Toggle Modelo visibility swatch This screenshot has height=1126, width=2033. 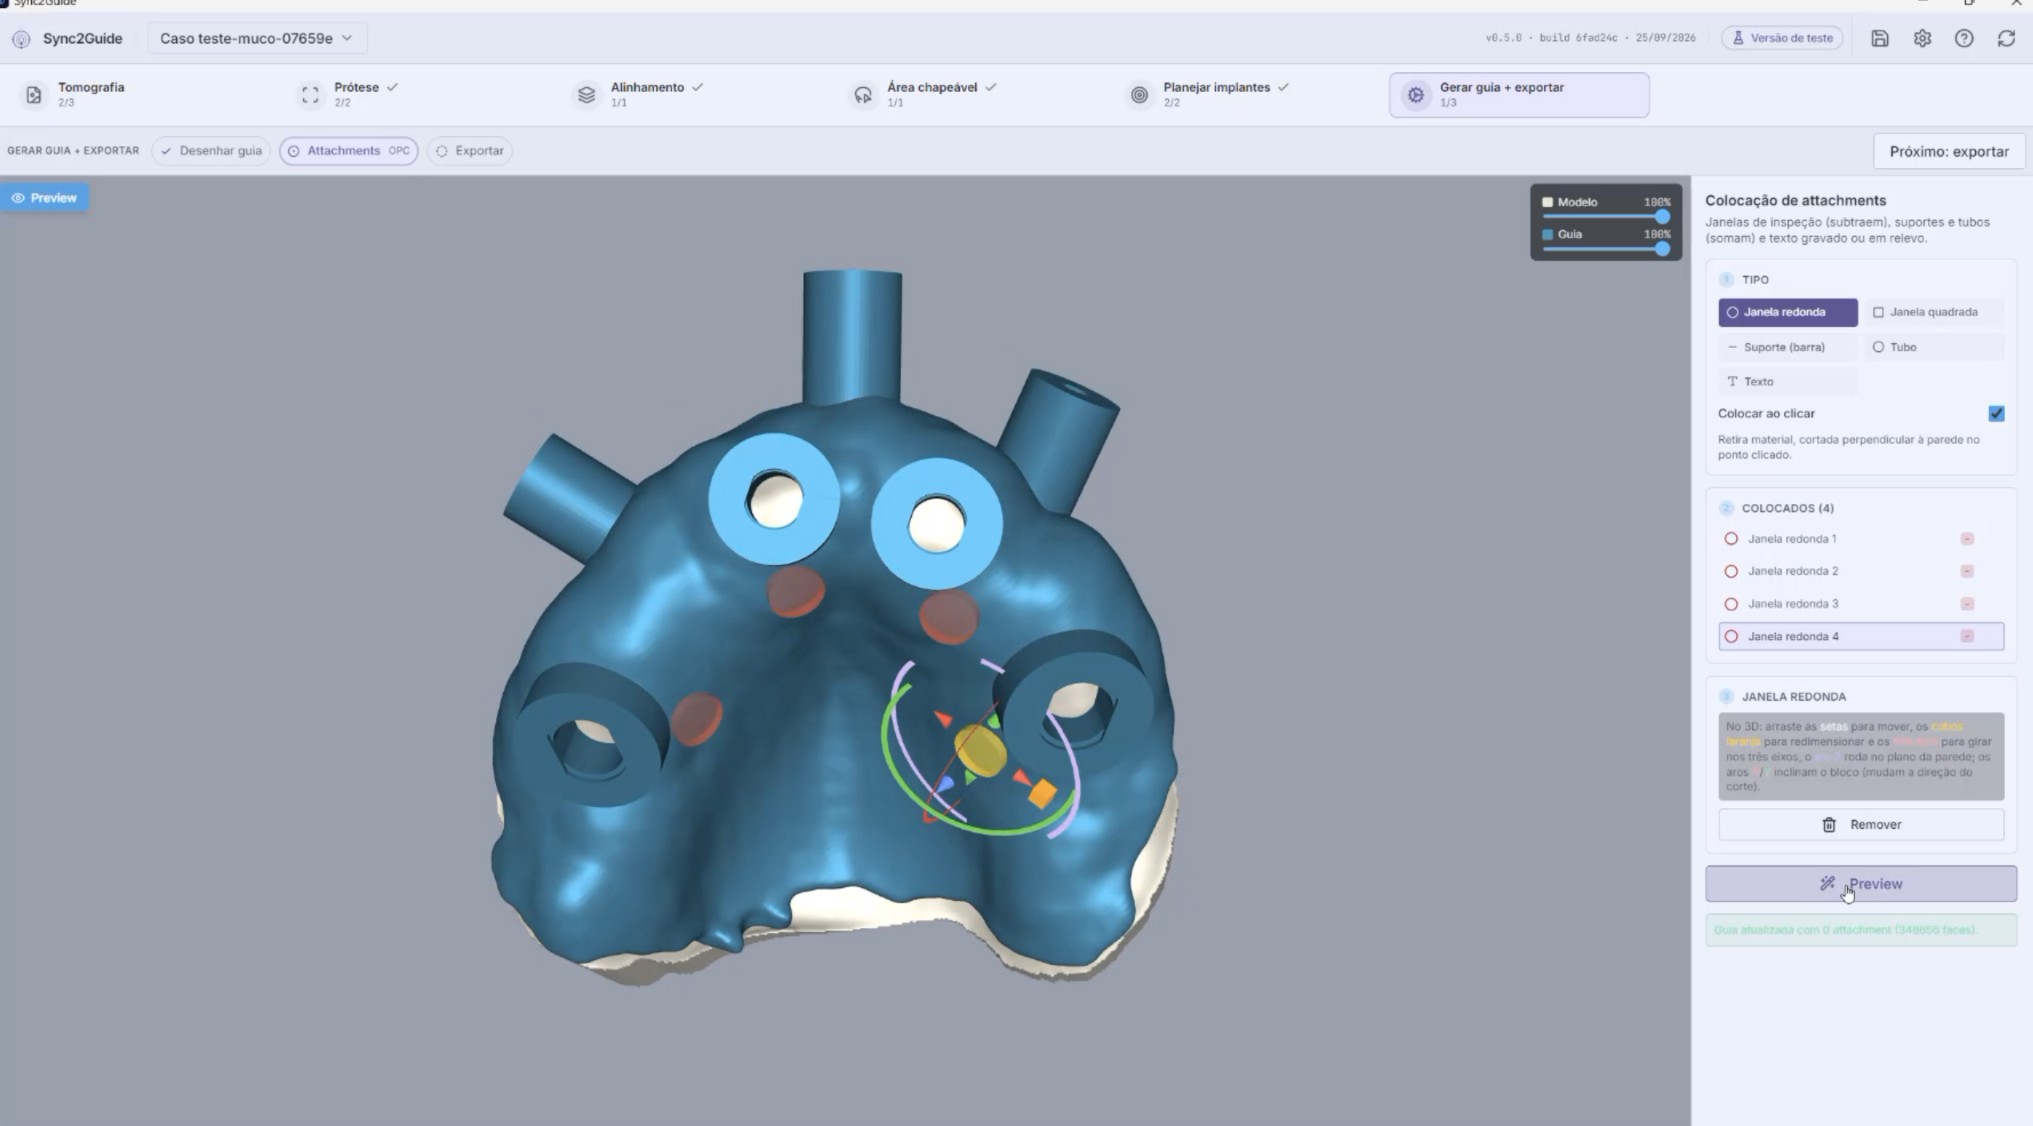[x=1547, y=202]
